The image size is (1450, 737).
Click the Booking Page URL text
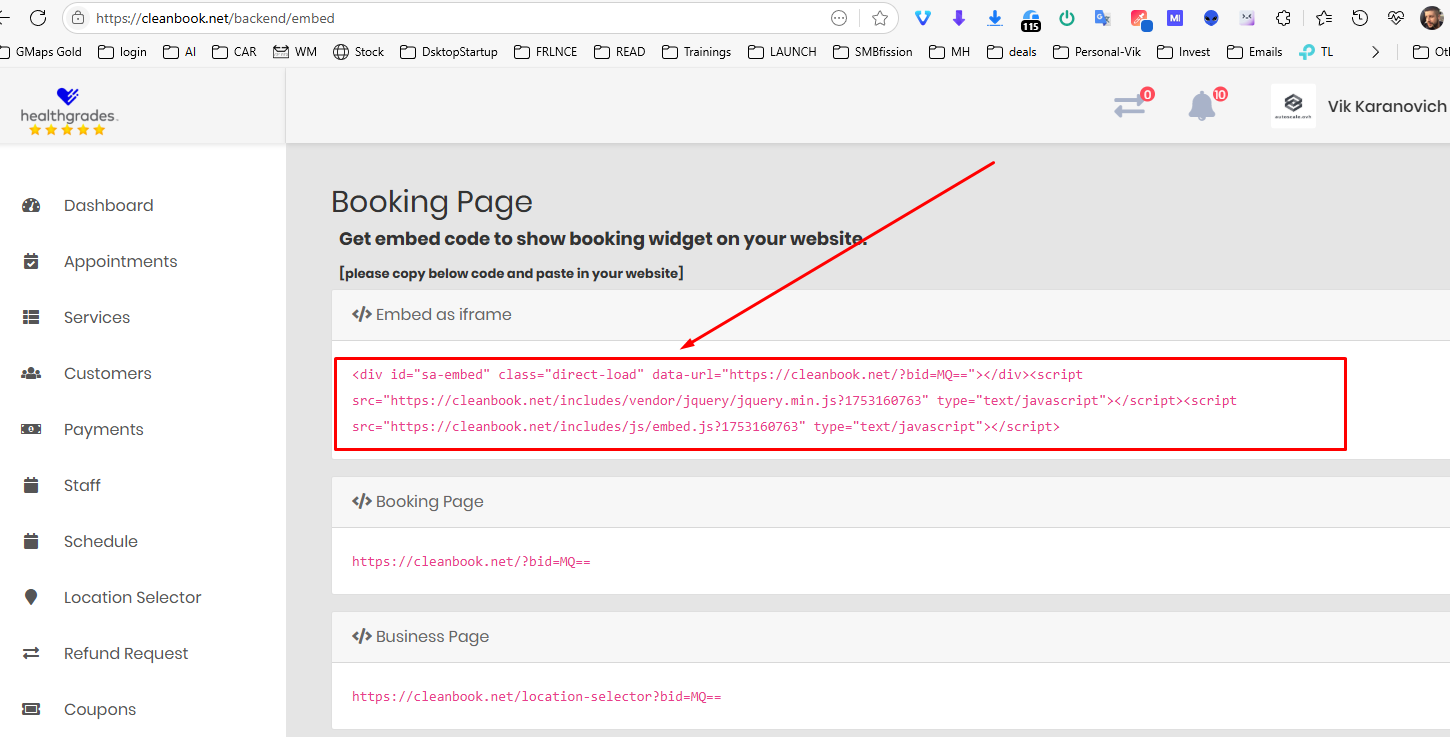(471, 562)
